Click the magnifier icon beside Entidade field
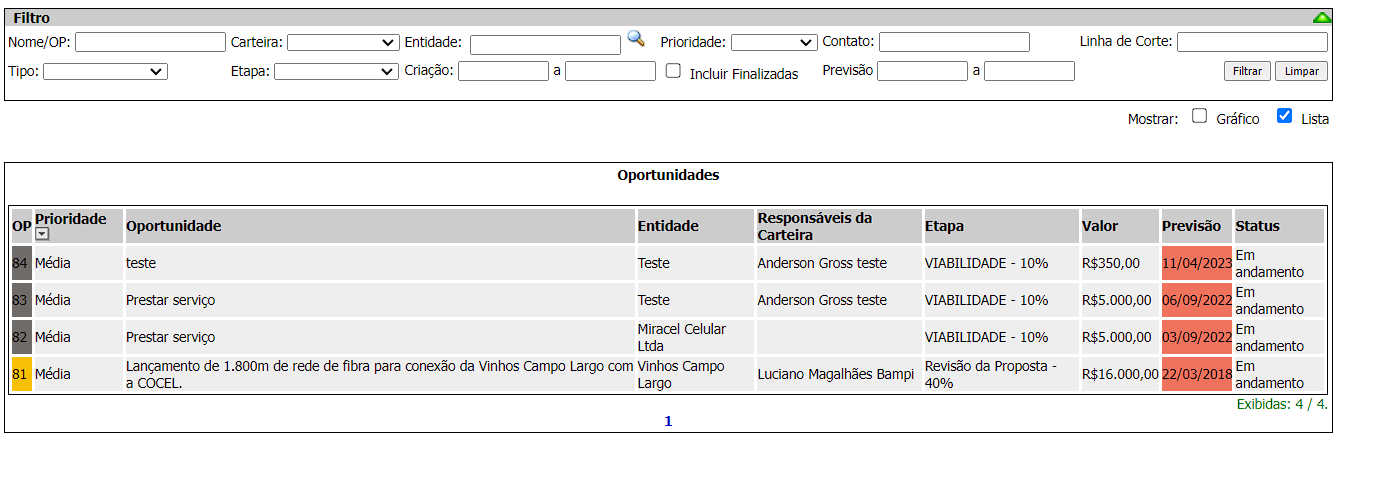This screenshot has height=494, width=1376. tap(636, 39)
